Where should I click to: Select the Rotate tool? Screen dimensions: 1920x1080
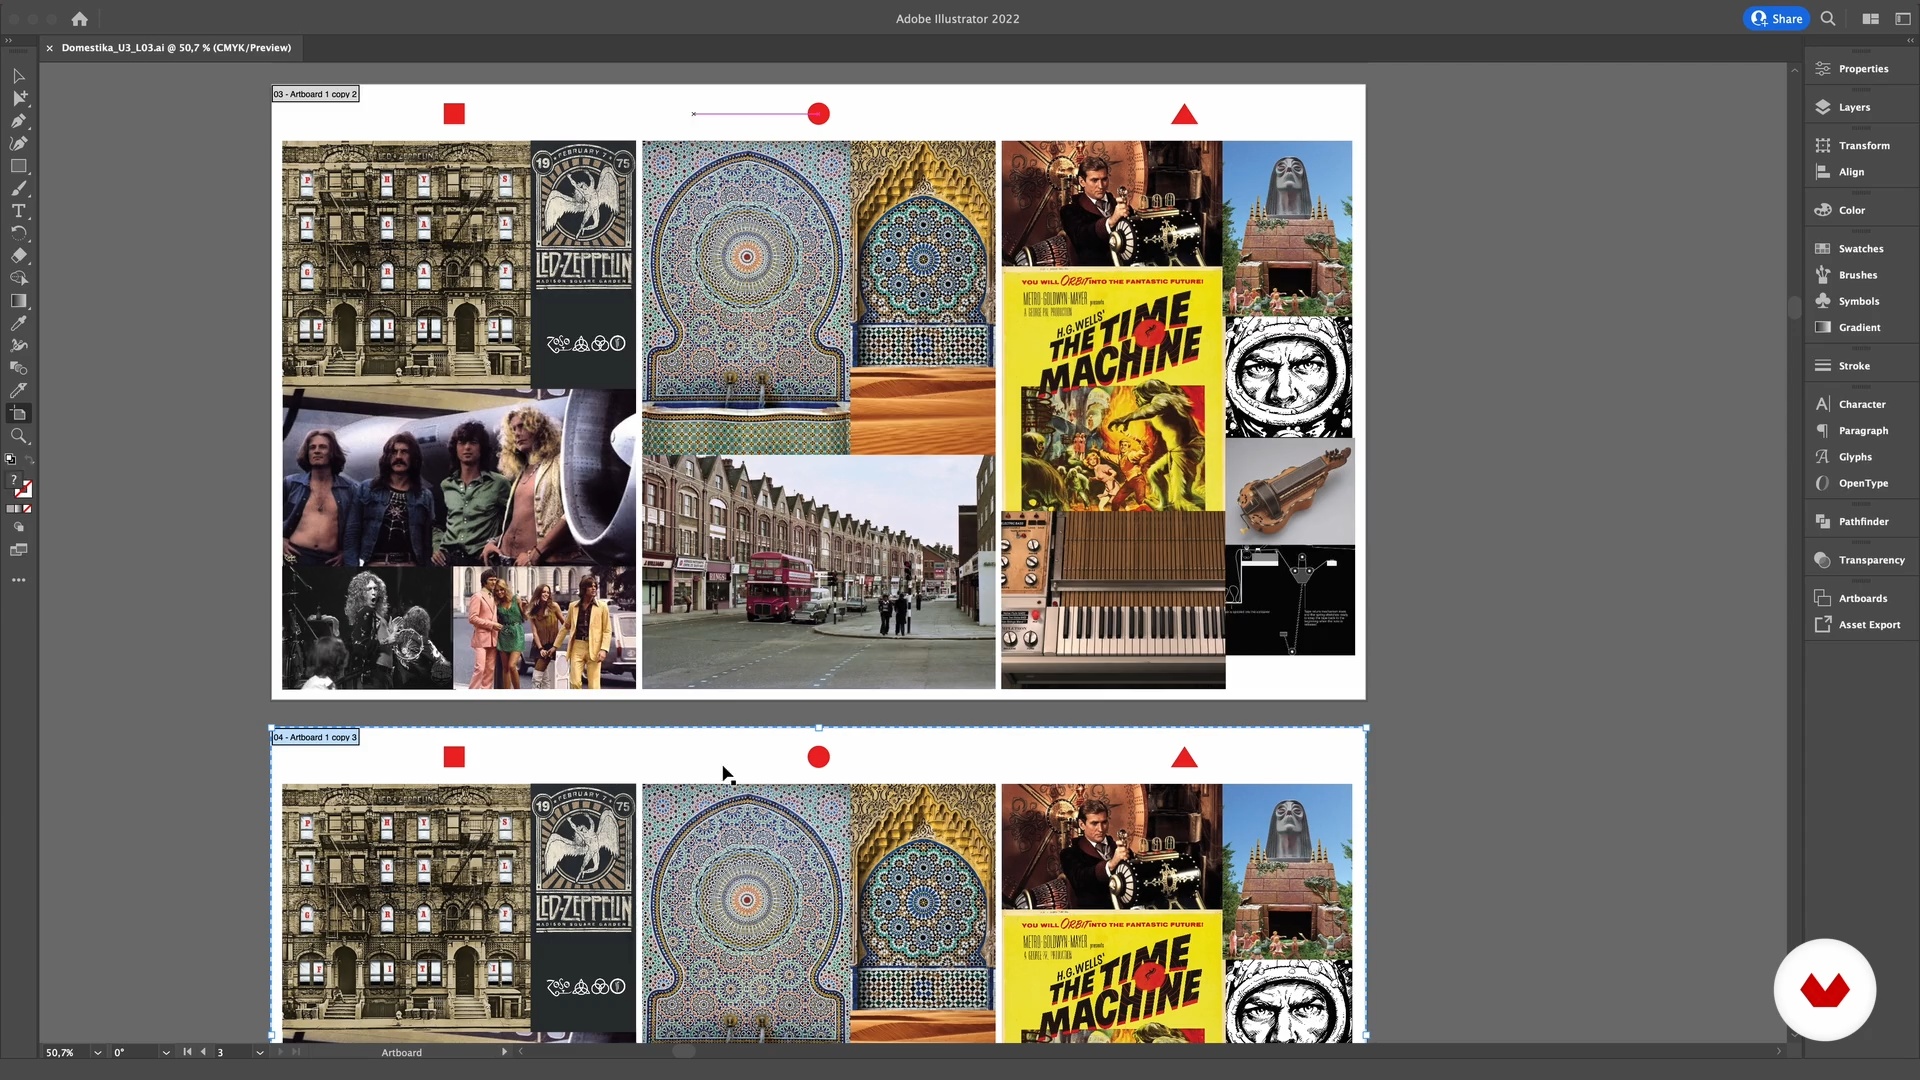coord(18,233)
